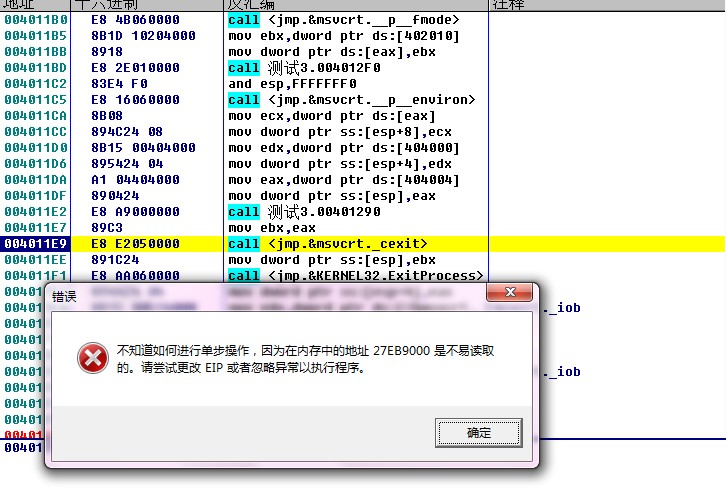Select address 004011E7 row

36,227
